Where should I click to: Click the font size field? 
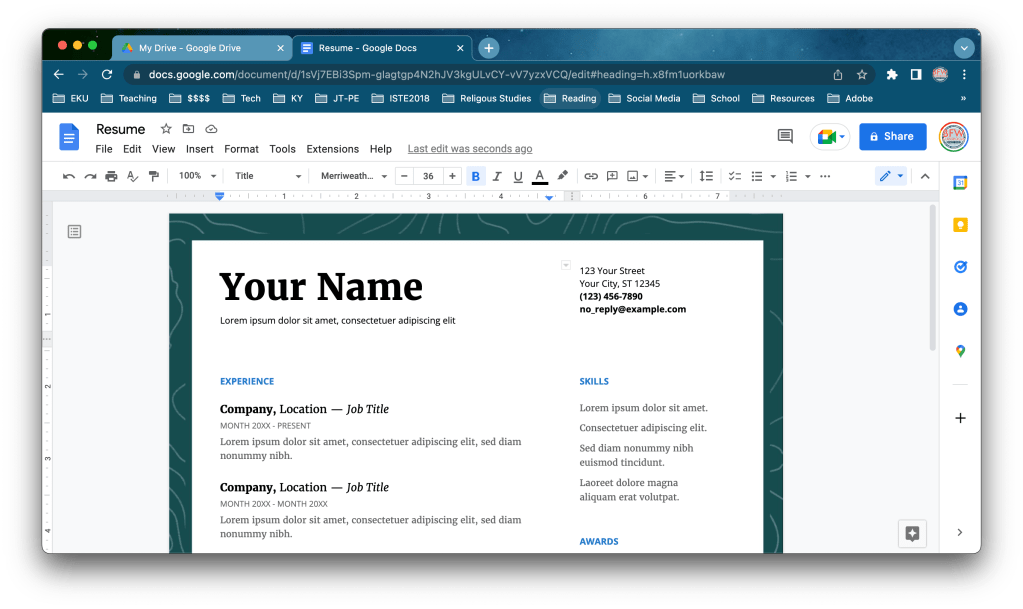[x=428, y=176]
